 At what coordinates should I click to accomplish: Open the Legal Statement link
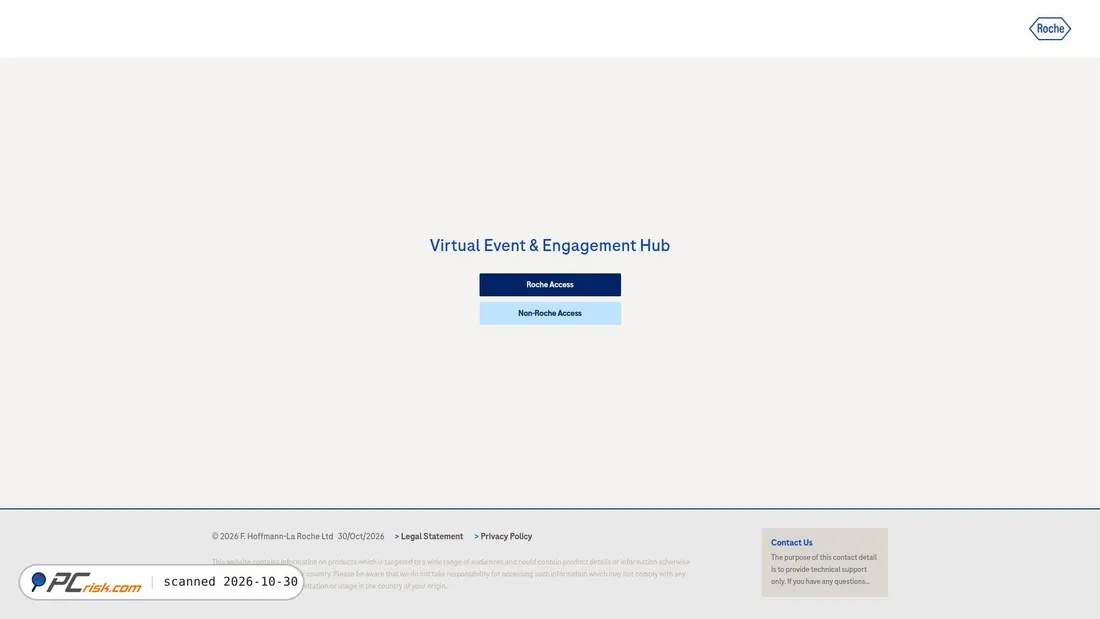tap(429, 536)
